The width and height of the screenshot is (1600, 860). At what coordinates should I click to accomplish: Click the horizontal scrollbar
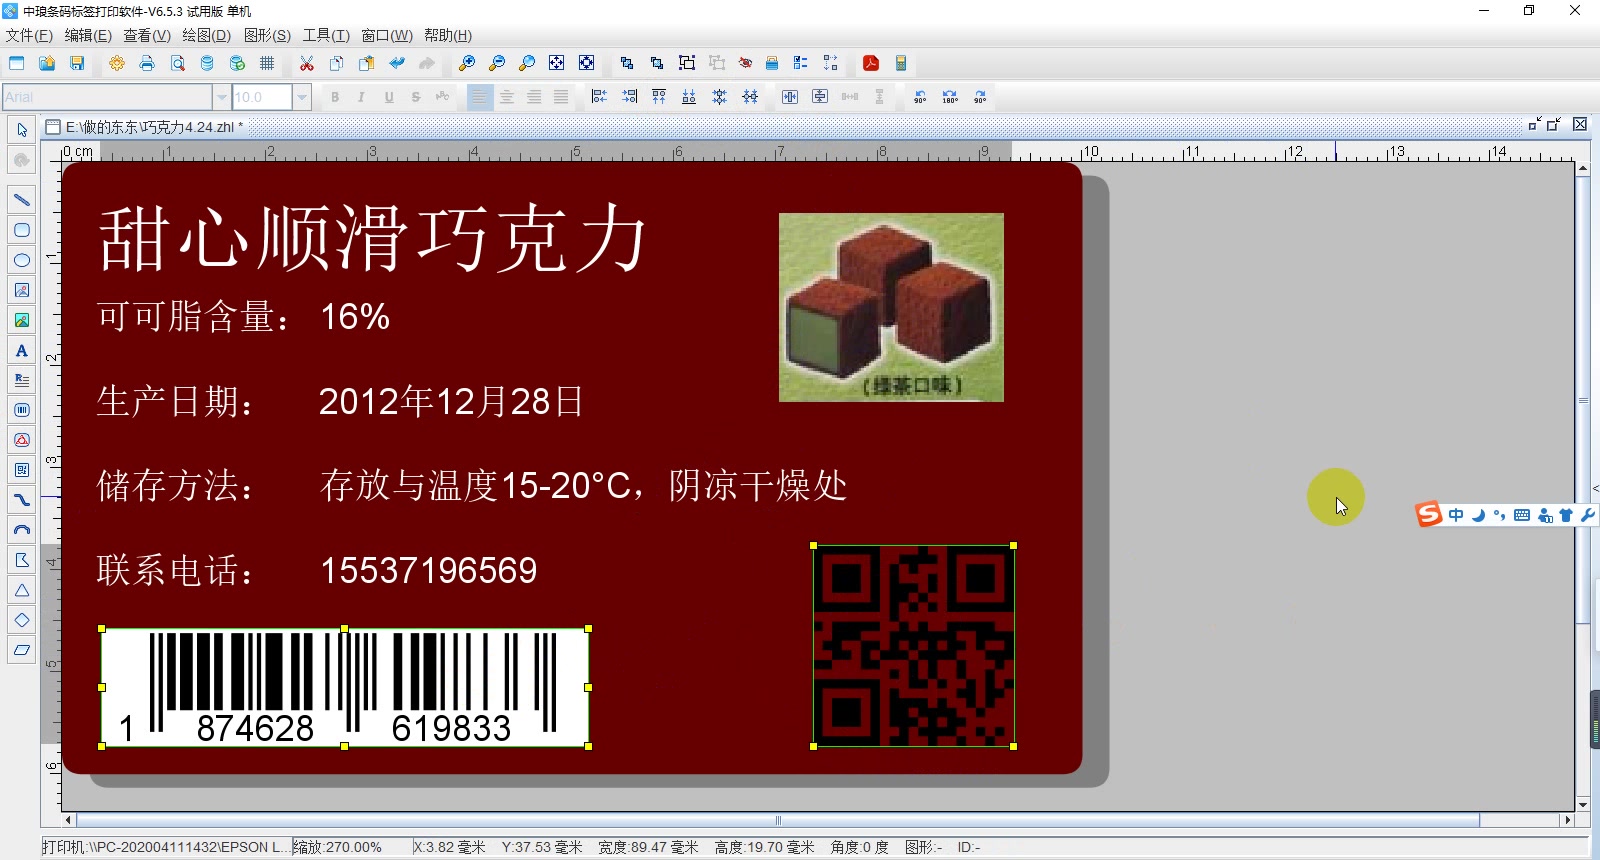point(778,820)
